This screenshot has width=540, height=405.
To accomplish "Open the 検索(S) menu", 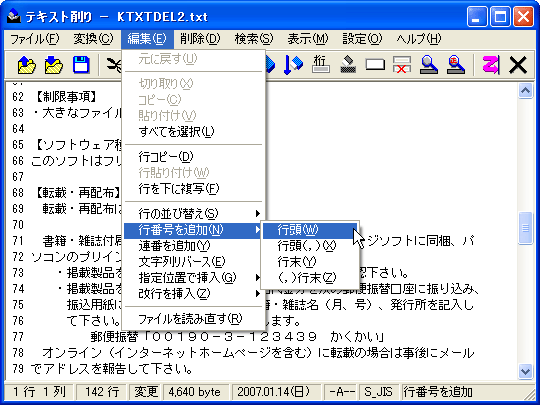I will point(254,39).
